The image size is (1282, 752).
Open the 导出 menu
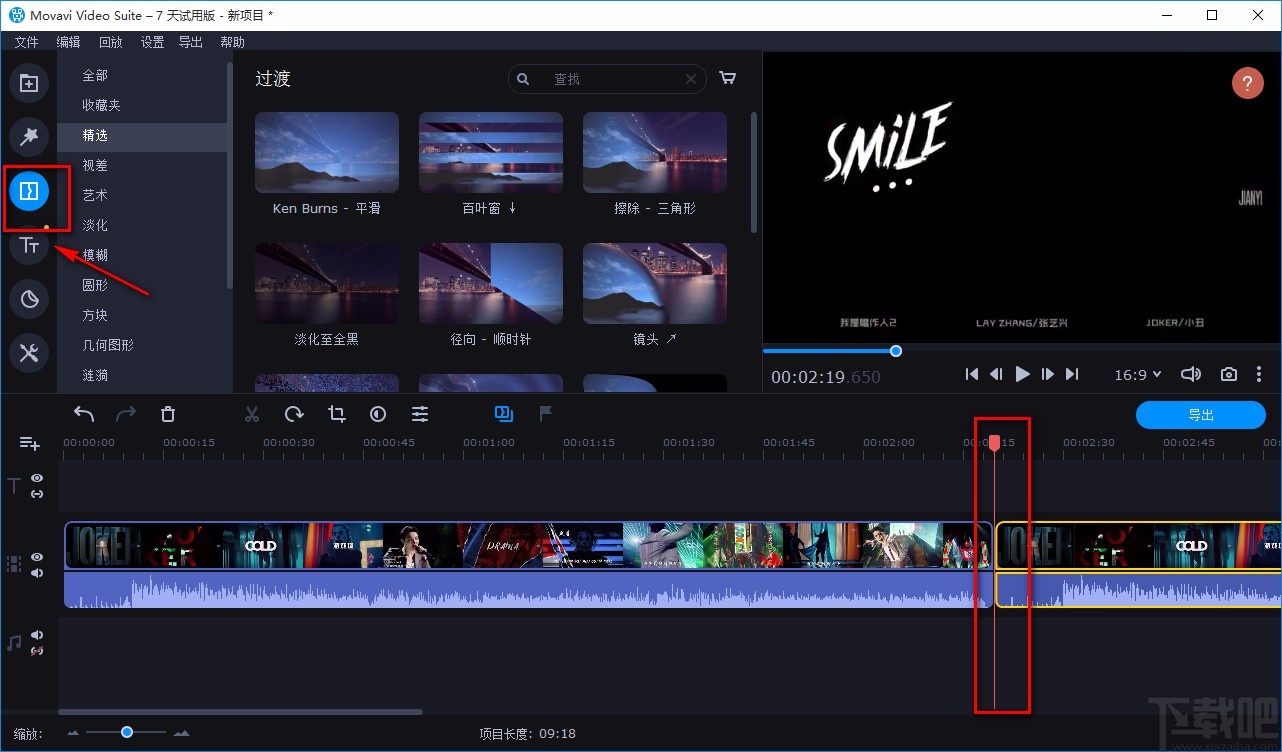[190, 42]
